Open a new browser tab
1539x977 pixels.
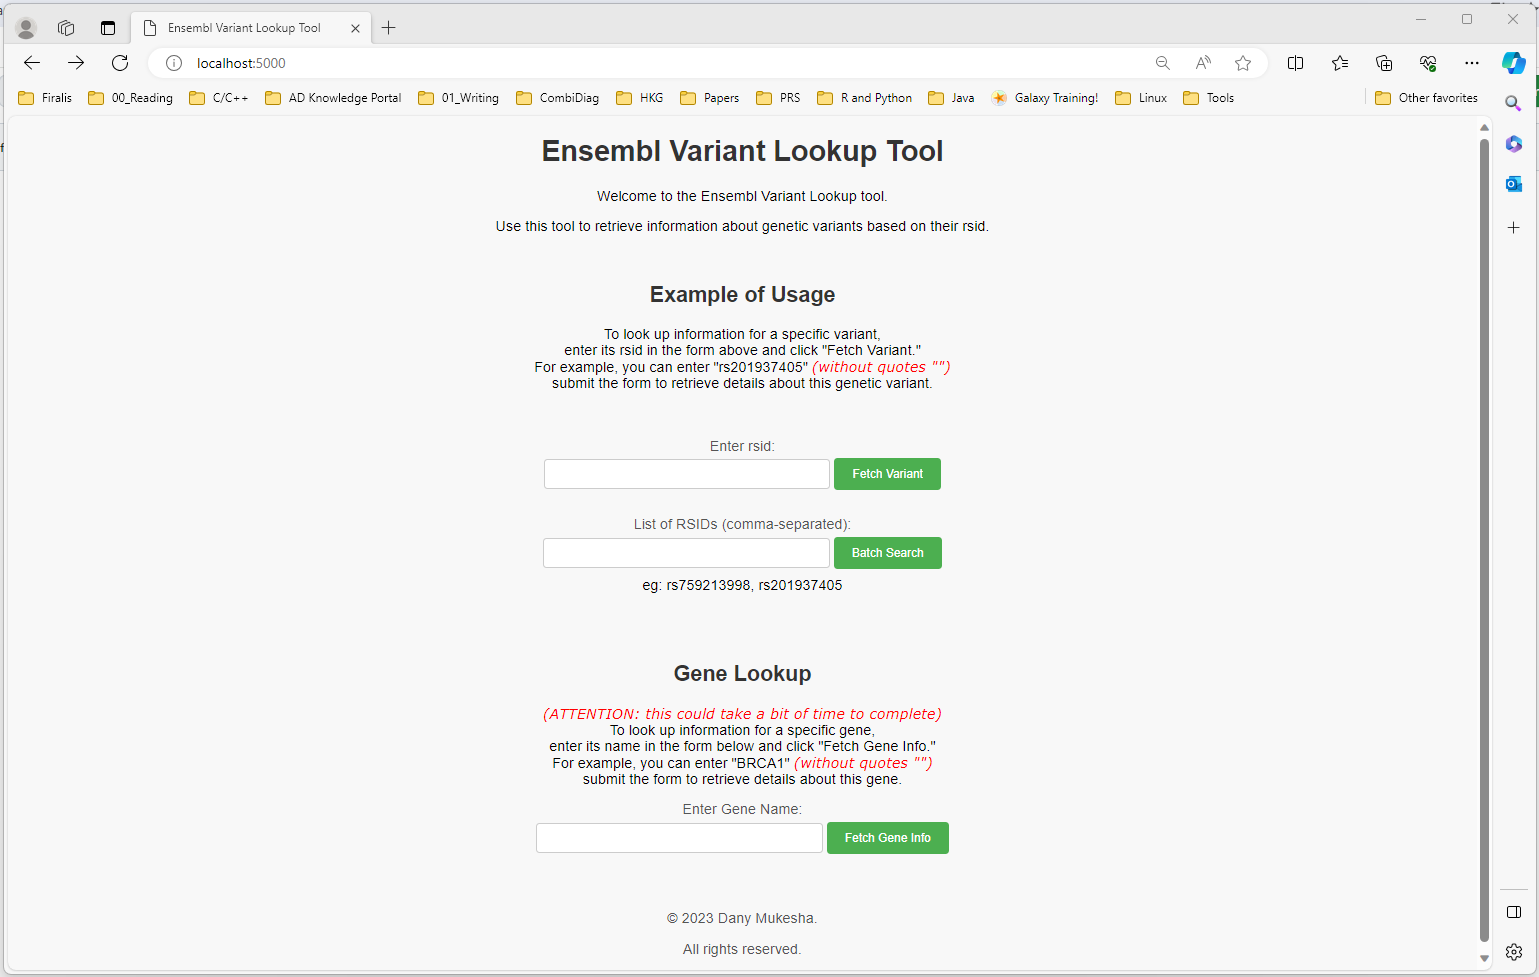[388, 27]
